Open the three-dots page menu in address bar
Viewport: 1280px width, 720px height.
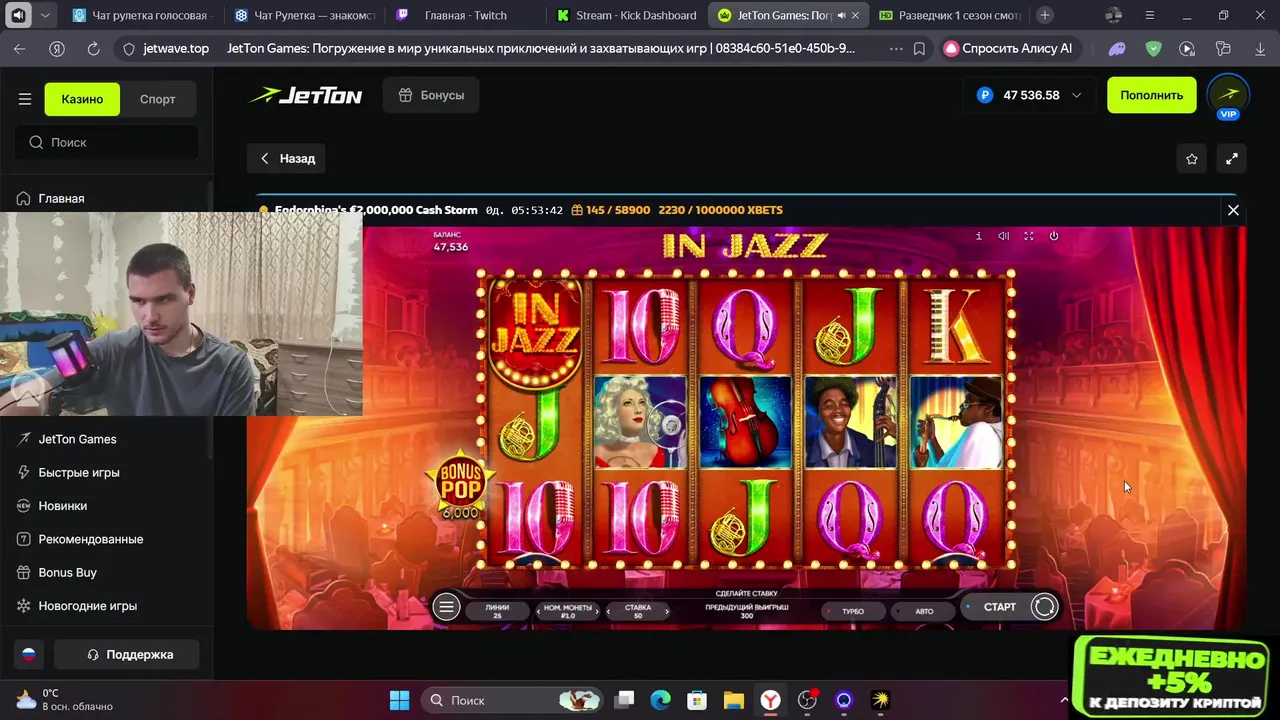(x=895, y=48)
